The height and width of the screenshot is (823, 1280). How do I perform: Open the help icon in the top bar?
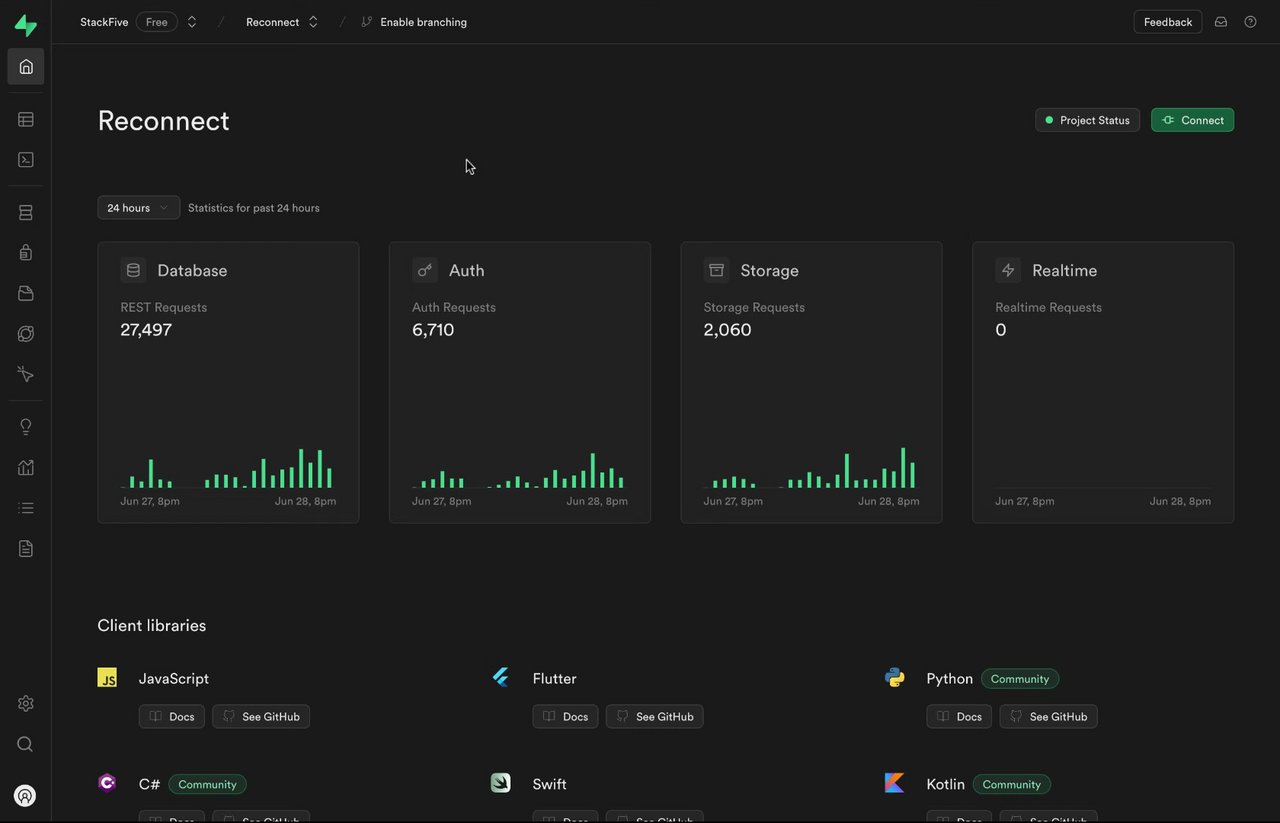tap(1250, 22)
